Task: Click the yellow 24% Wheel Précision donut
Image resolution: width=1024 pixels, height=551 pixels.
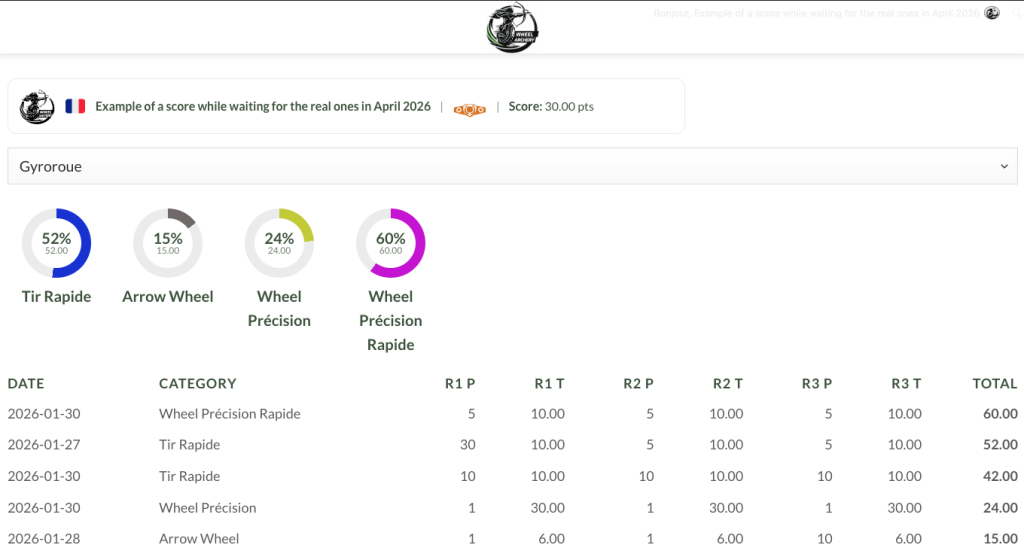Action: pos(280,243)
